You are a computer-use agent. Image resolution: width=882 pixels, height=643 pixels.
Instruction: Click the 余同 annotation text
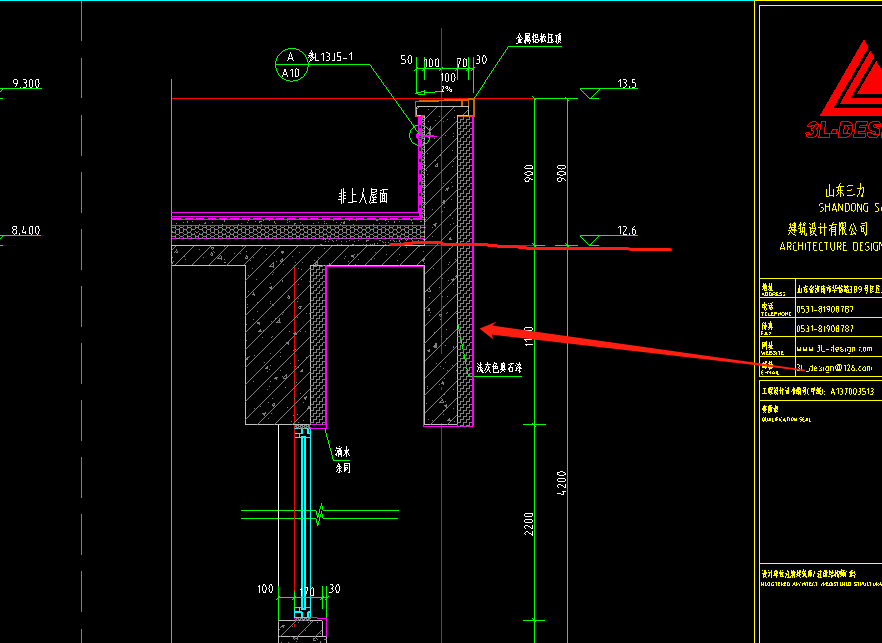[343, 467]
